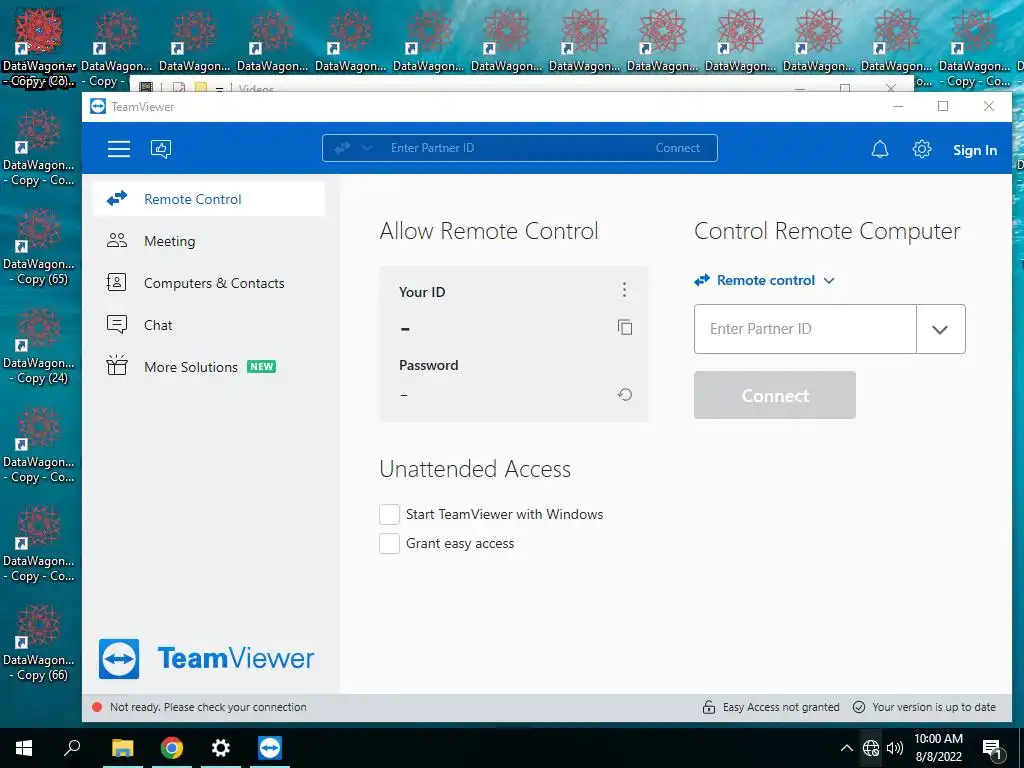Click the red Not ready status indicator

[97, 707]
